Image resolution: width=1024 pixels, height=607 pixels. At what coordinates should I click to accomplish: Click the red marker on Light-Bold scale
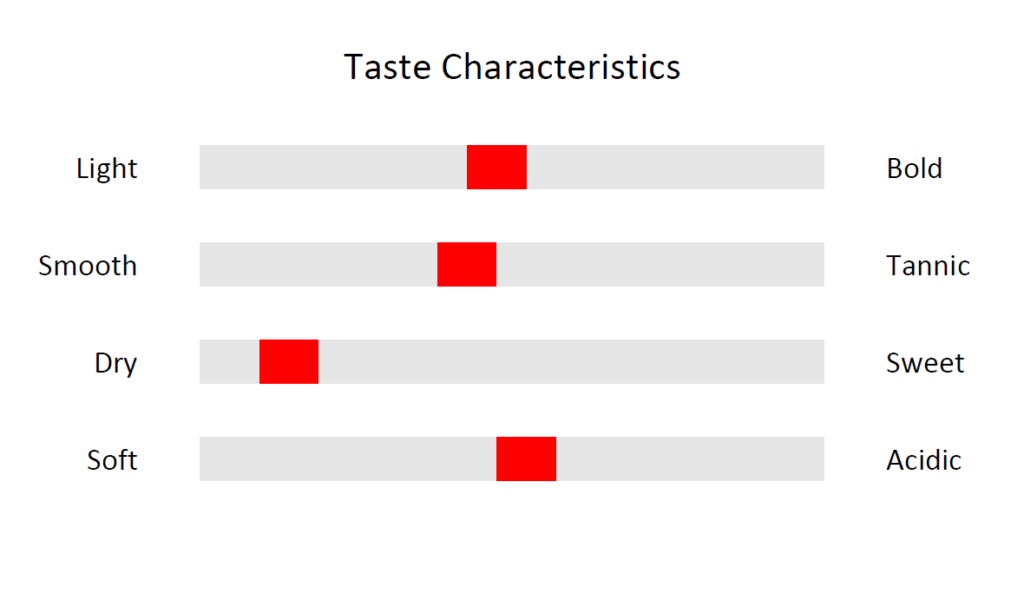(x=496, y=167)
